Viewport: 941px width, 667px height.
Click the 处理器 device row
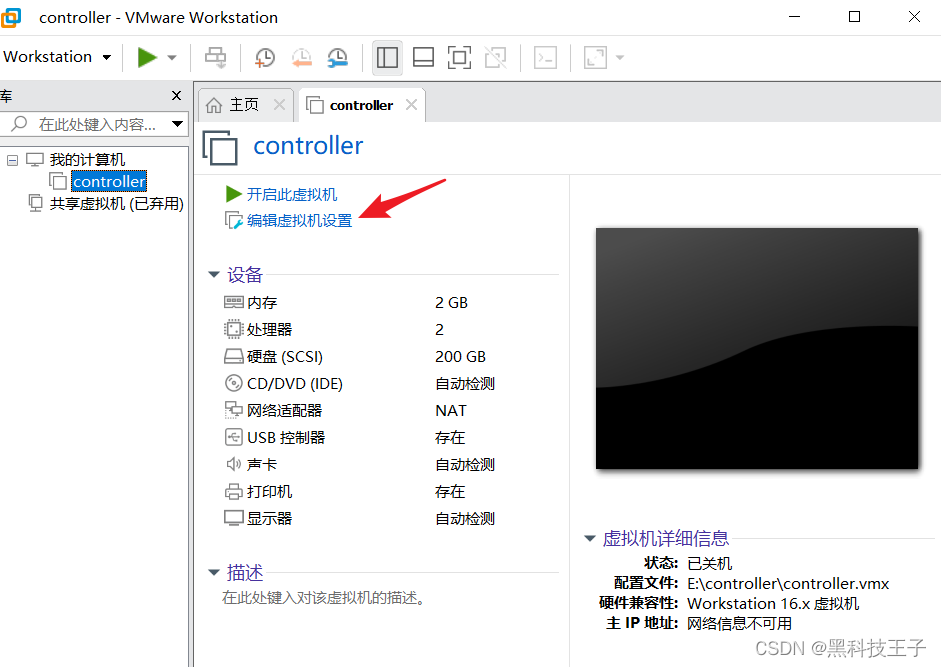[360, 330]
